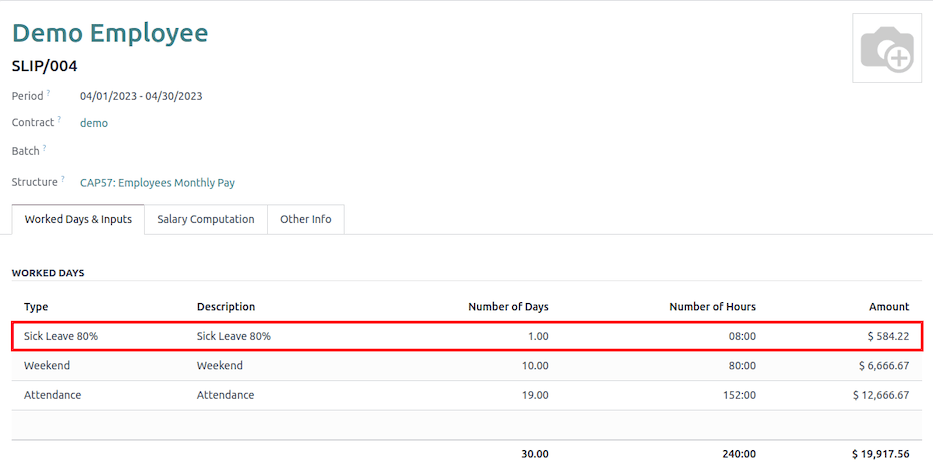
Task: Open the Worked Days & Inputs tab
Action: point(78,219)
